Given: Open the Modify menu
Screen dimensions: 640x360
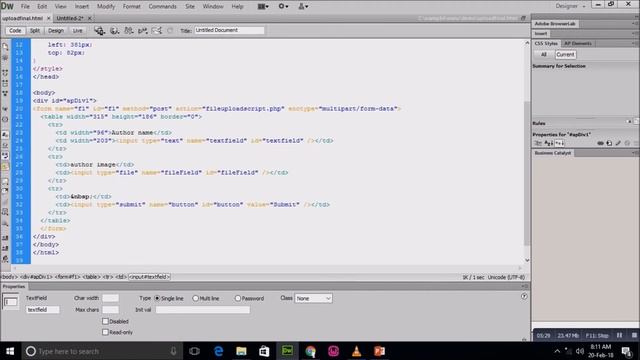Looking at the screenshot, I should (106, 7).
